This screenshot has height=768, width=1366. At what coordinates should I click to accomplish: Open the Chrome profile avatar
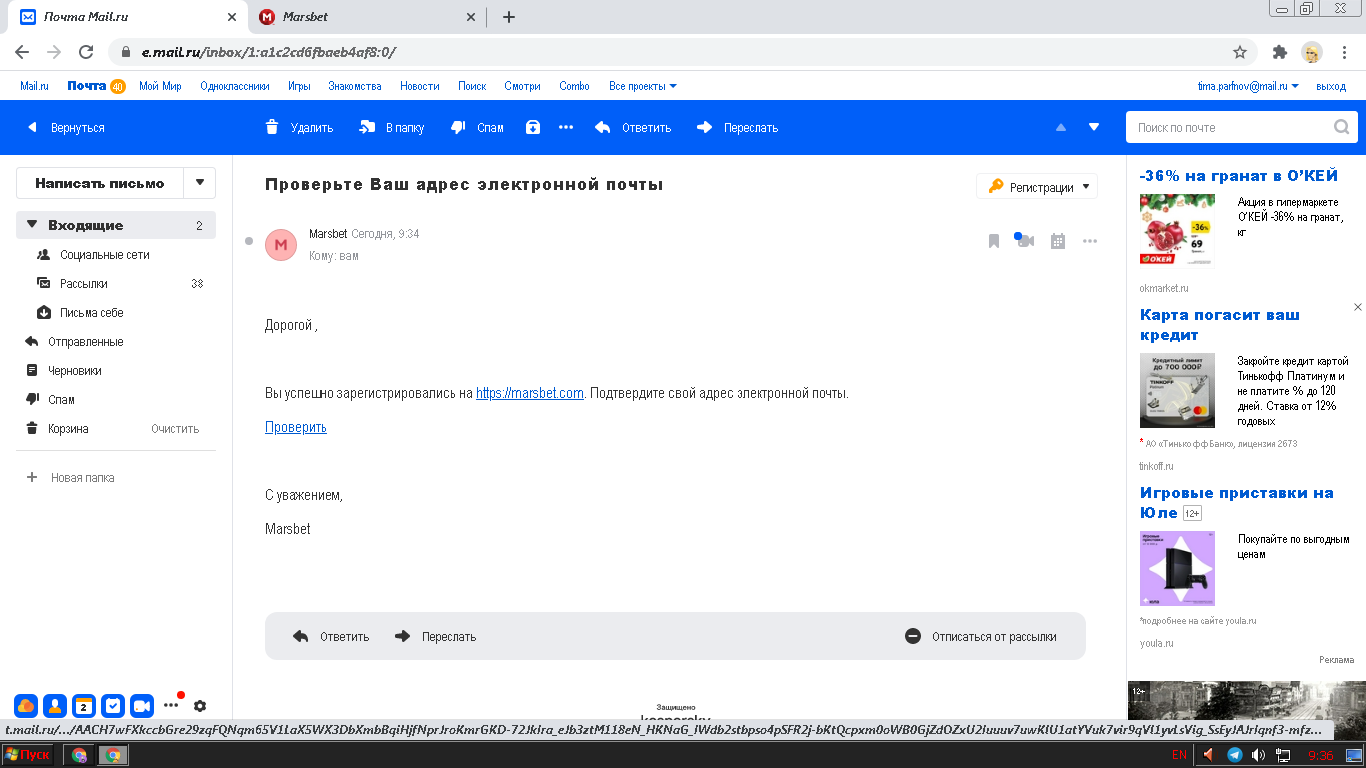(x=1312, y=52)
